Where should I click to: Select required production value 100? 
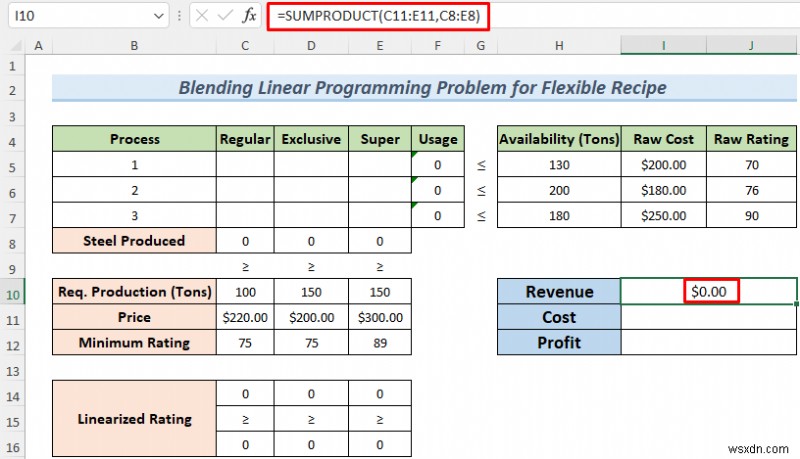245,292
